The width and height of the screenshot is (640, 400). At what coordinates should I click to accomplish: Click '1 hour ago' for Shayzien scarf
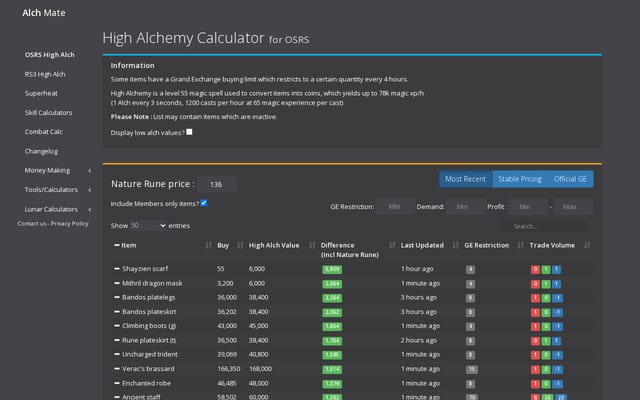click(x=417, y=269)
